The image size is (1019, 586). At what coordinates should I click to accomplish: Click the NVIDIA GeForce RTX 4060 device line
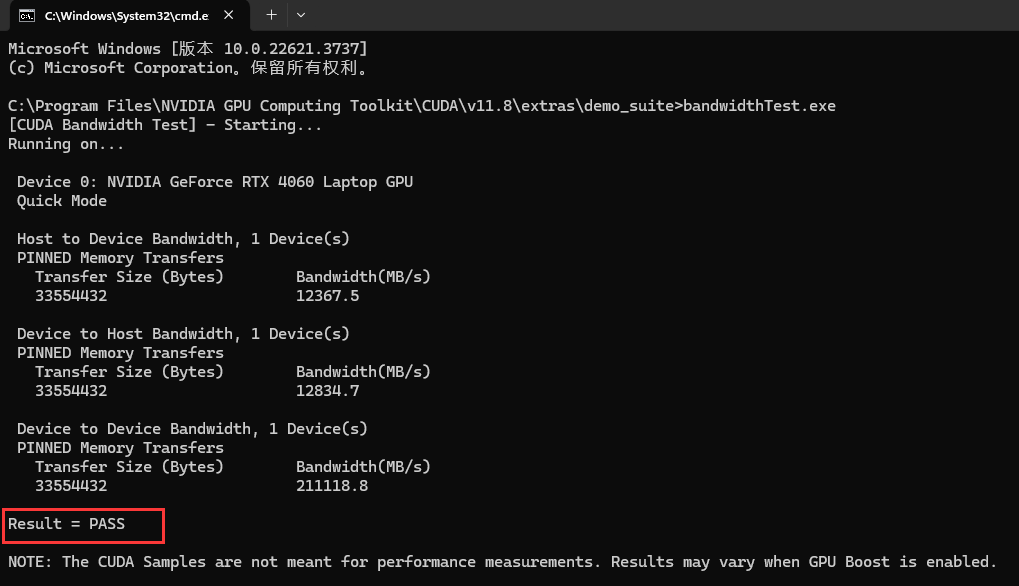[x=215, y=182]
